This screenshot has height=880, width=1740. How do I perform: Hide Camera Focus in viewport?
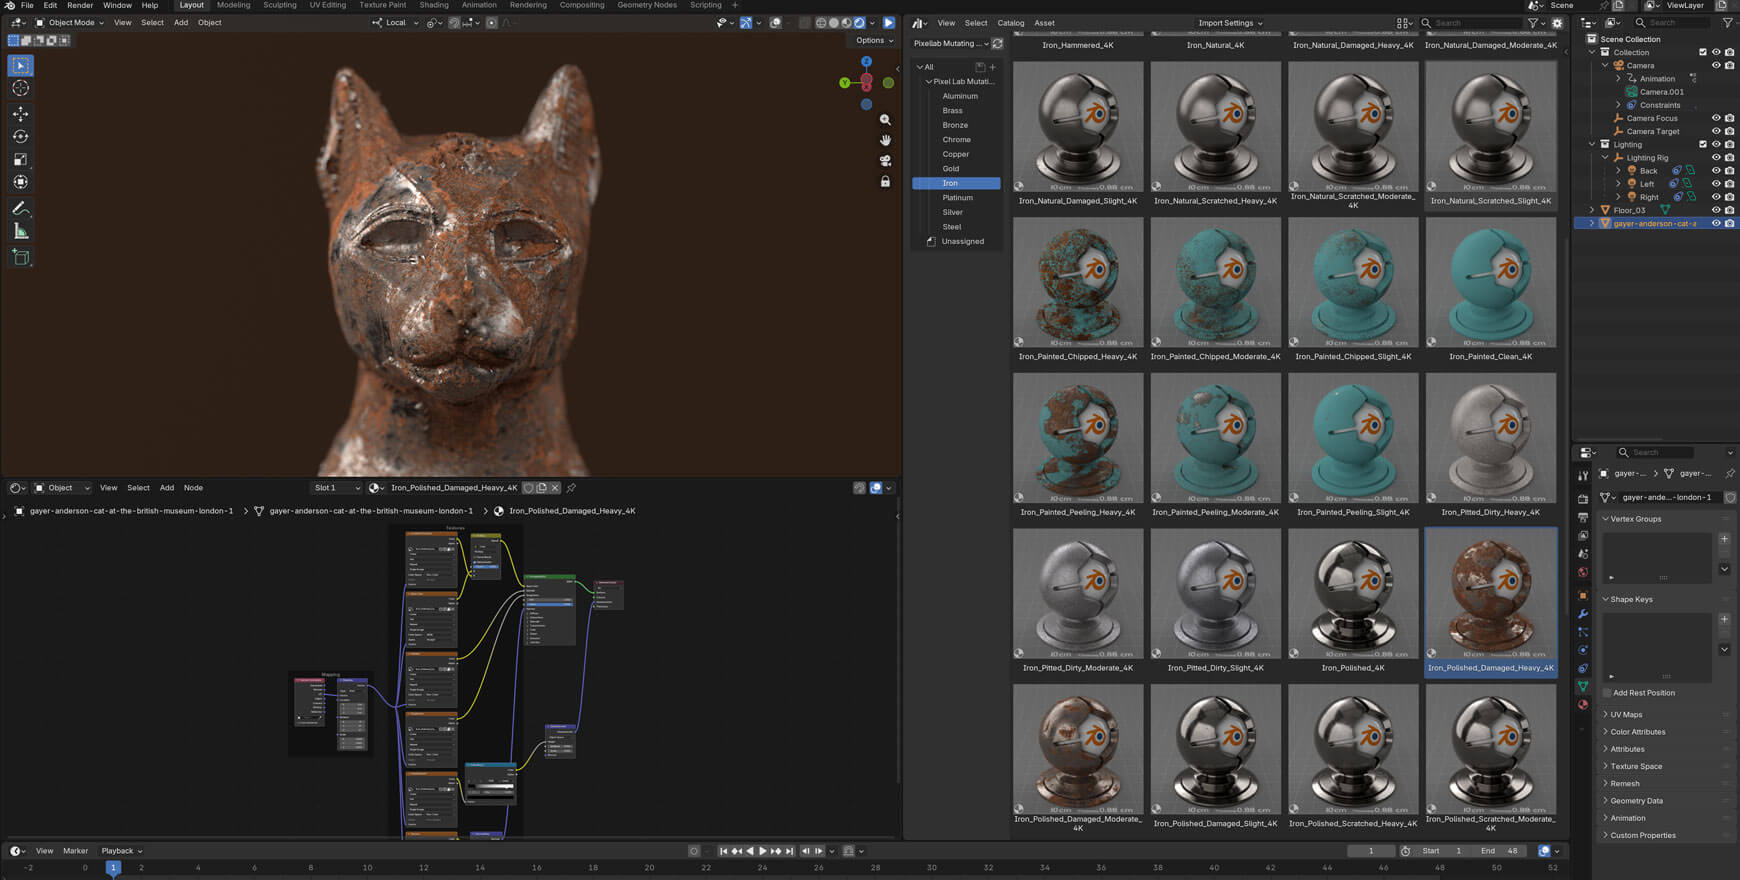click(1716, 118)
